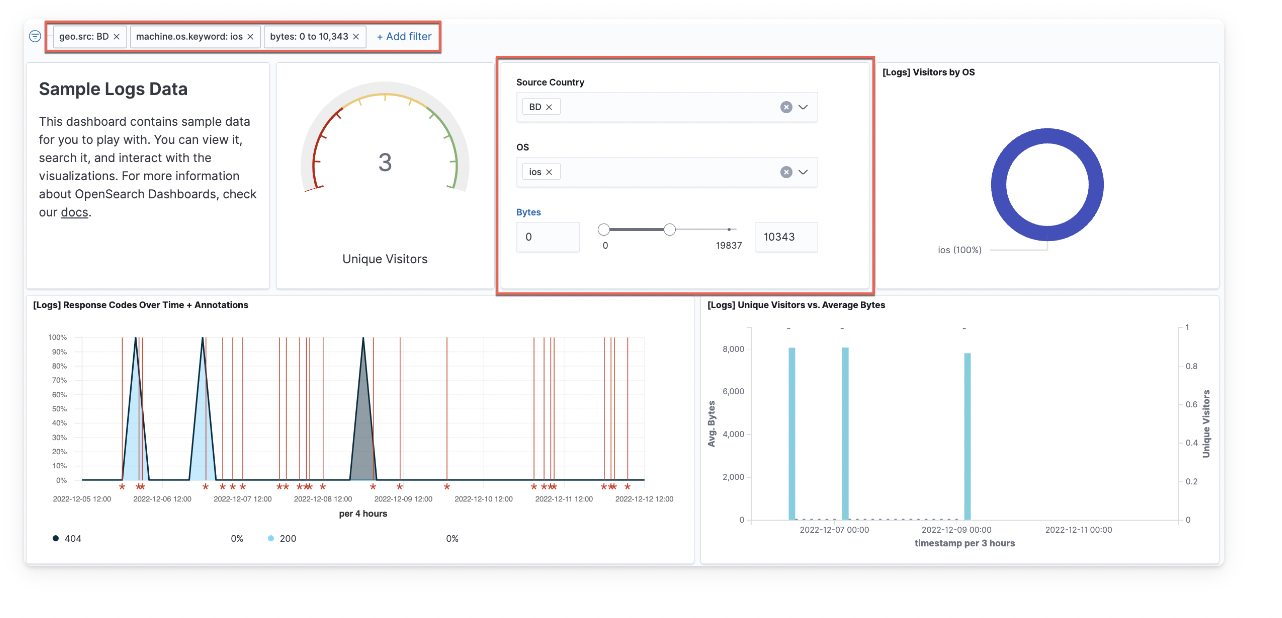Click the Bytes label
Screen dimensions: 1282x618
click(x=528, y=212)
